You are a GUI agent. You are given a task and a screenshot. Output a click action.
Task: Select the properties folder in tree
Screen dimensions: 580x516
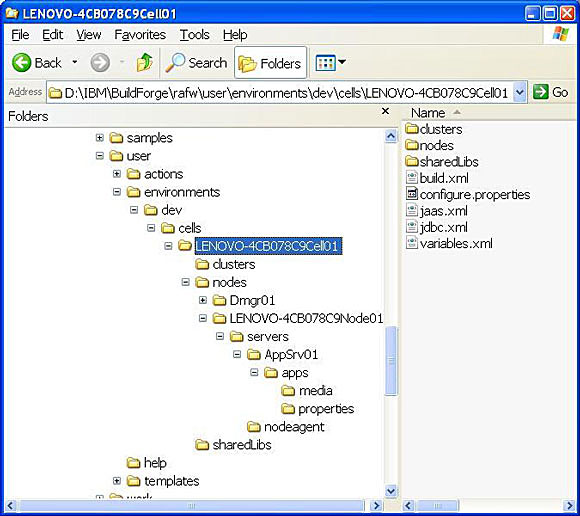318,409
